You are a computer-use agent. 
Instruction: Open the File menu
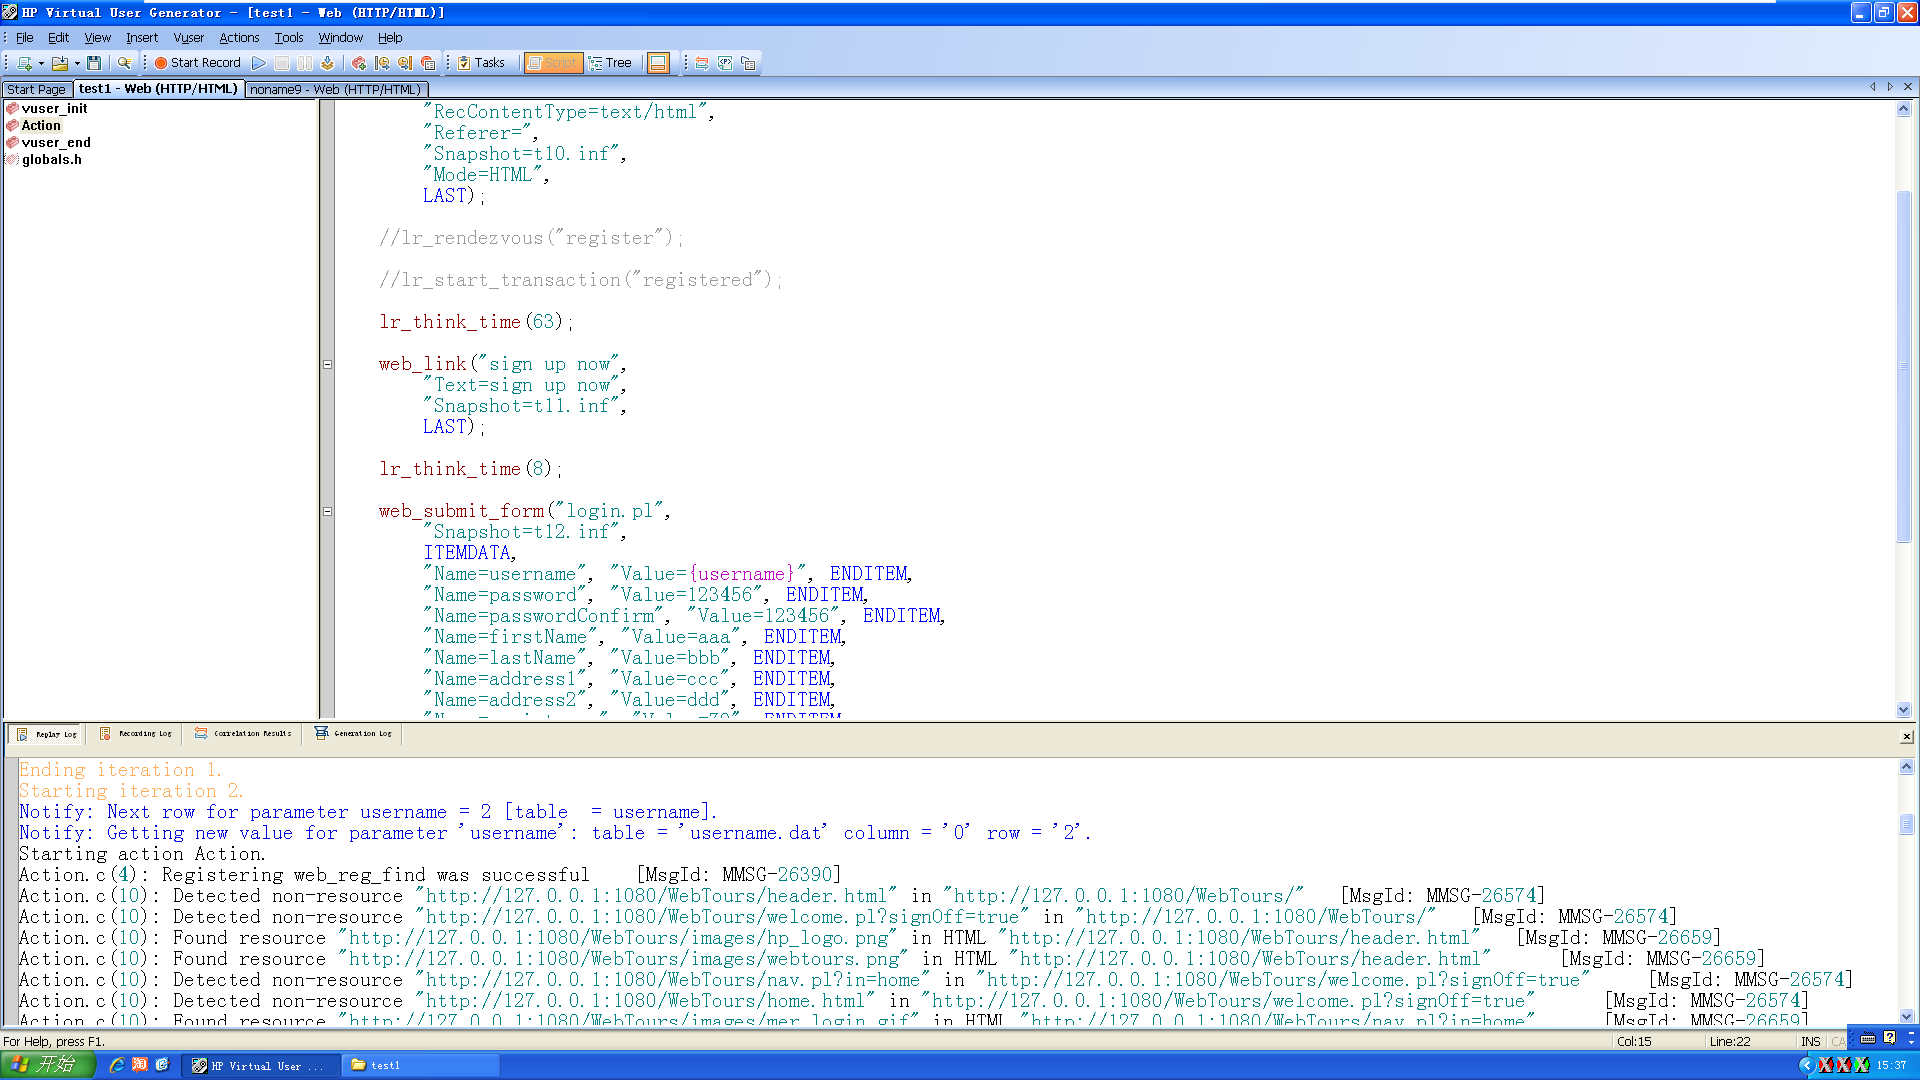[x=25, y=38]
